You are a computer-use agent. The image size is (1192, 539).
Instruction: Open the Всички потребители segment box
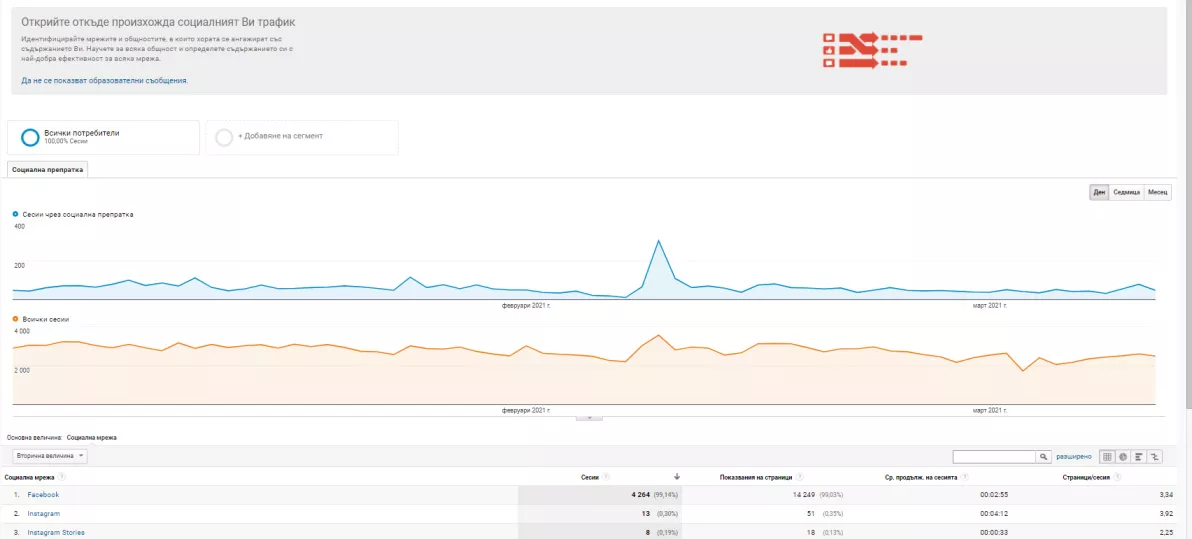point(103,138)
